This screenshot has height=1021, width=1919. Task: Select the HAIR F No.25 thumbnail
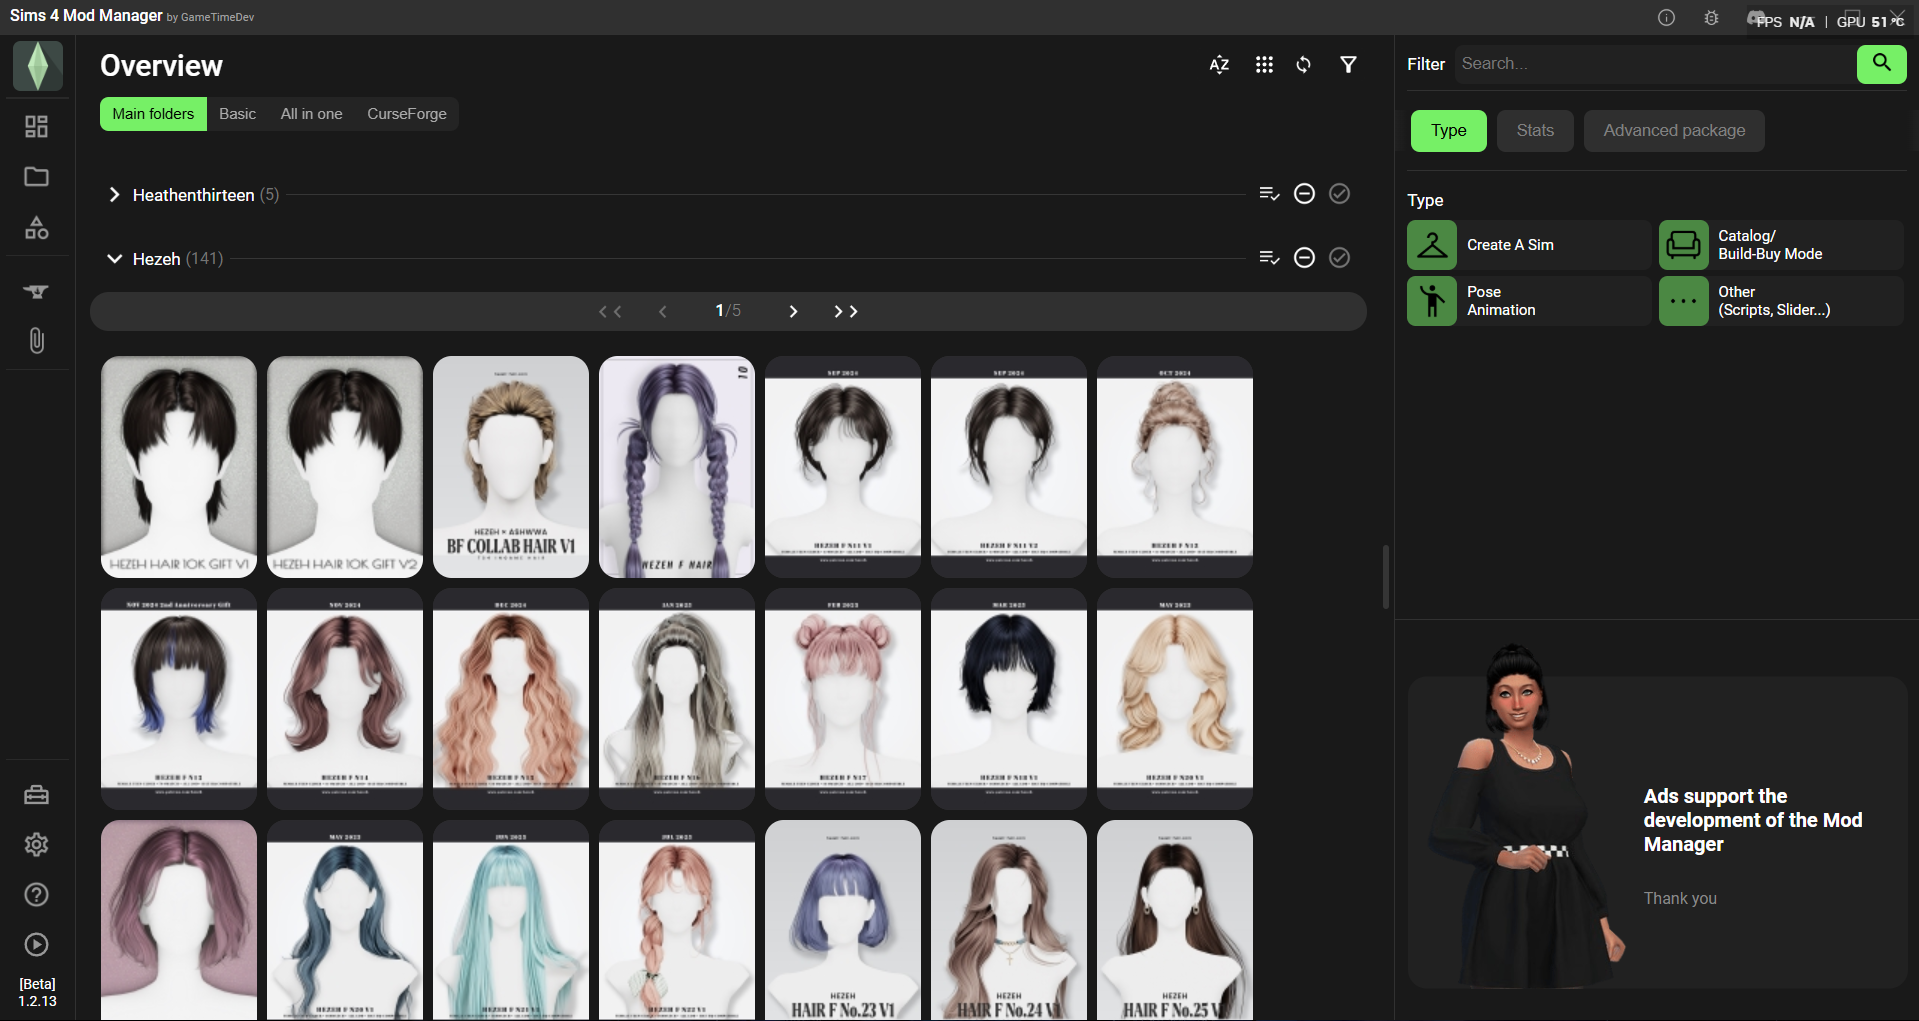pyautogui.click(x=1175, y=920)
